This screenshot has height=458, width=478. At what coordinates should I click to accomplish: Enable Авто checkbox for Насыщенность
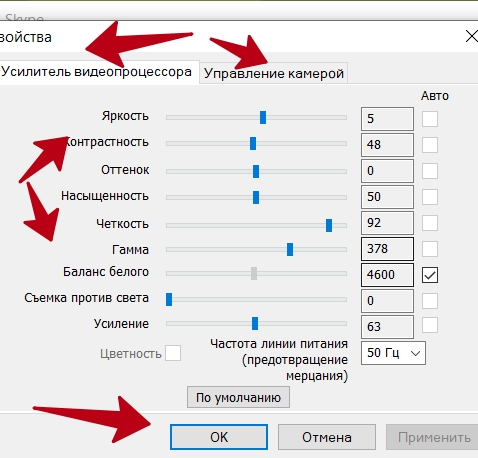430,197
